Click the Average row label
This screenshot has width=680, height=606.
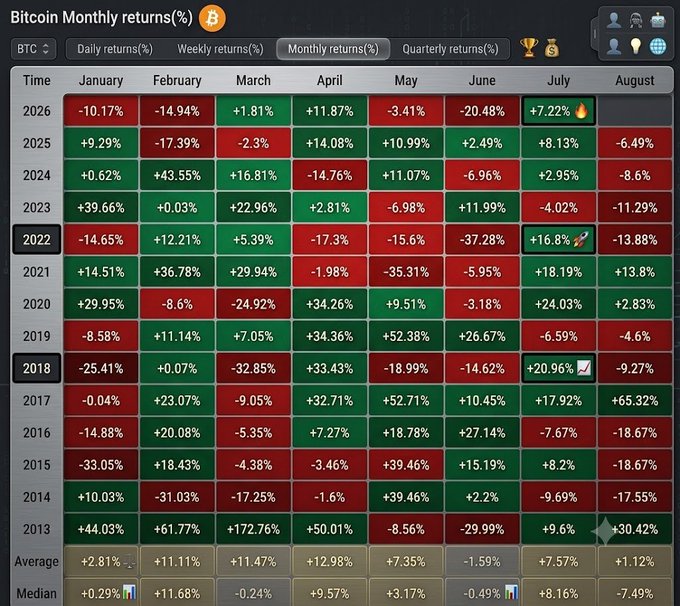pos(36,561)
